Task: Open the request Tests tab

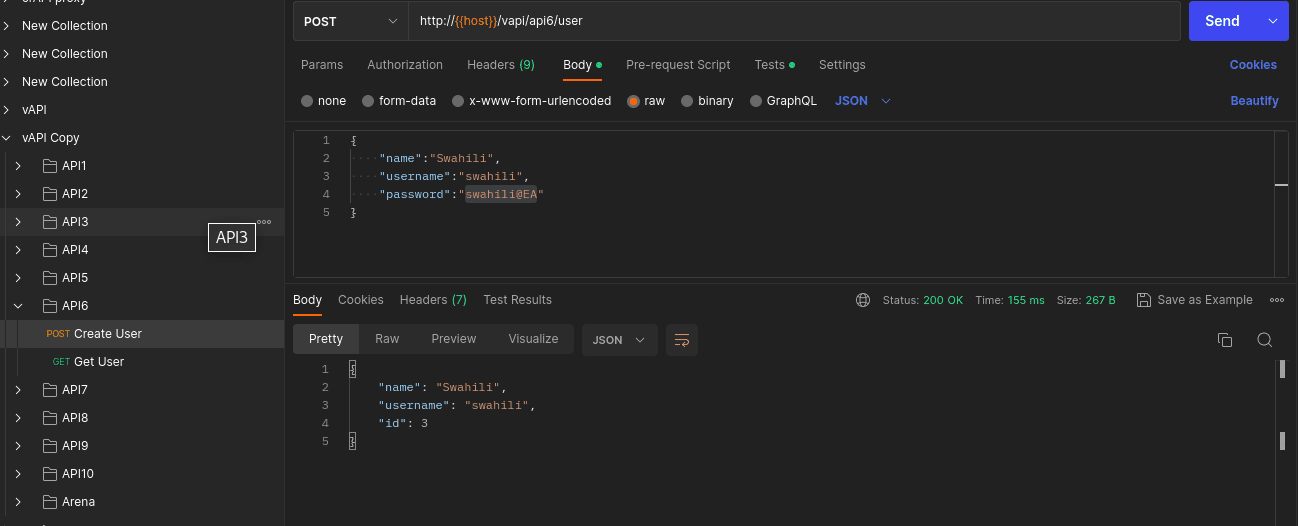Action: tap(775, 65)
